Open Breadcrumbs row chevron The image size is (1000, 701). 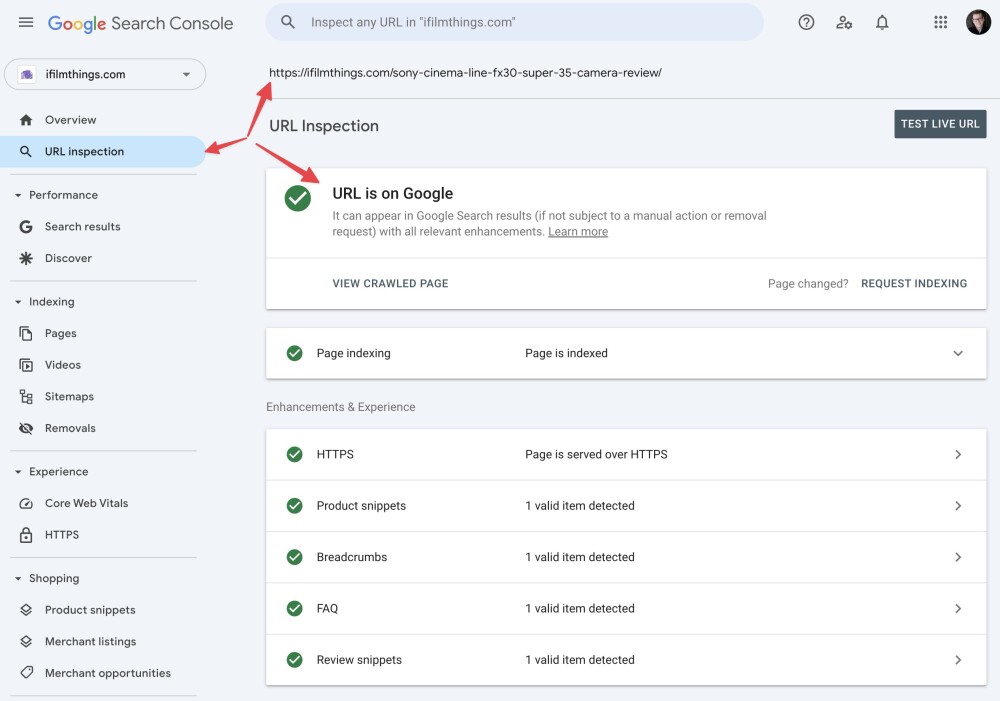click(x=958, y=557)
